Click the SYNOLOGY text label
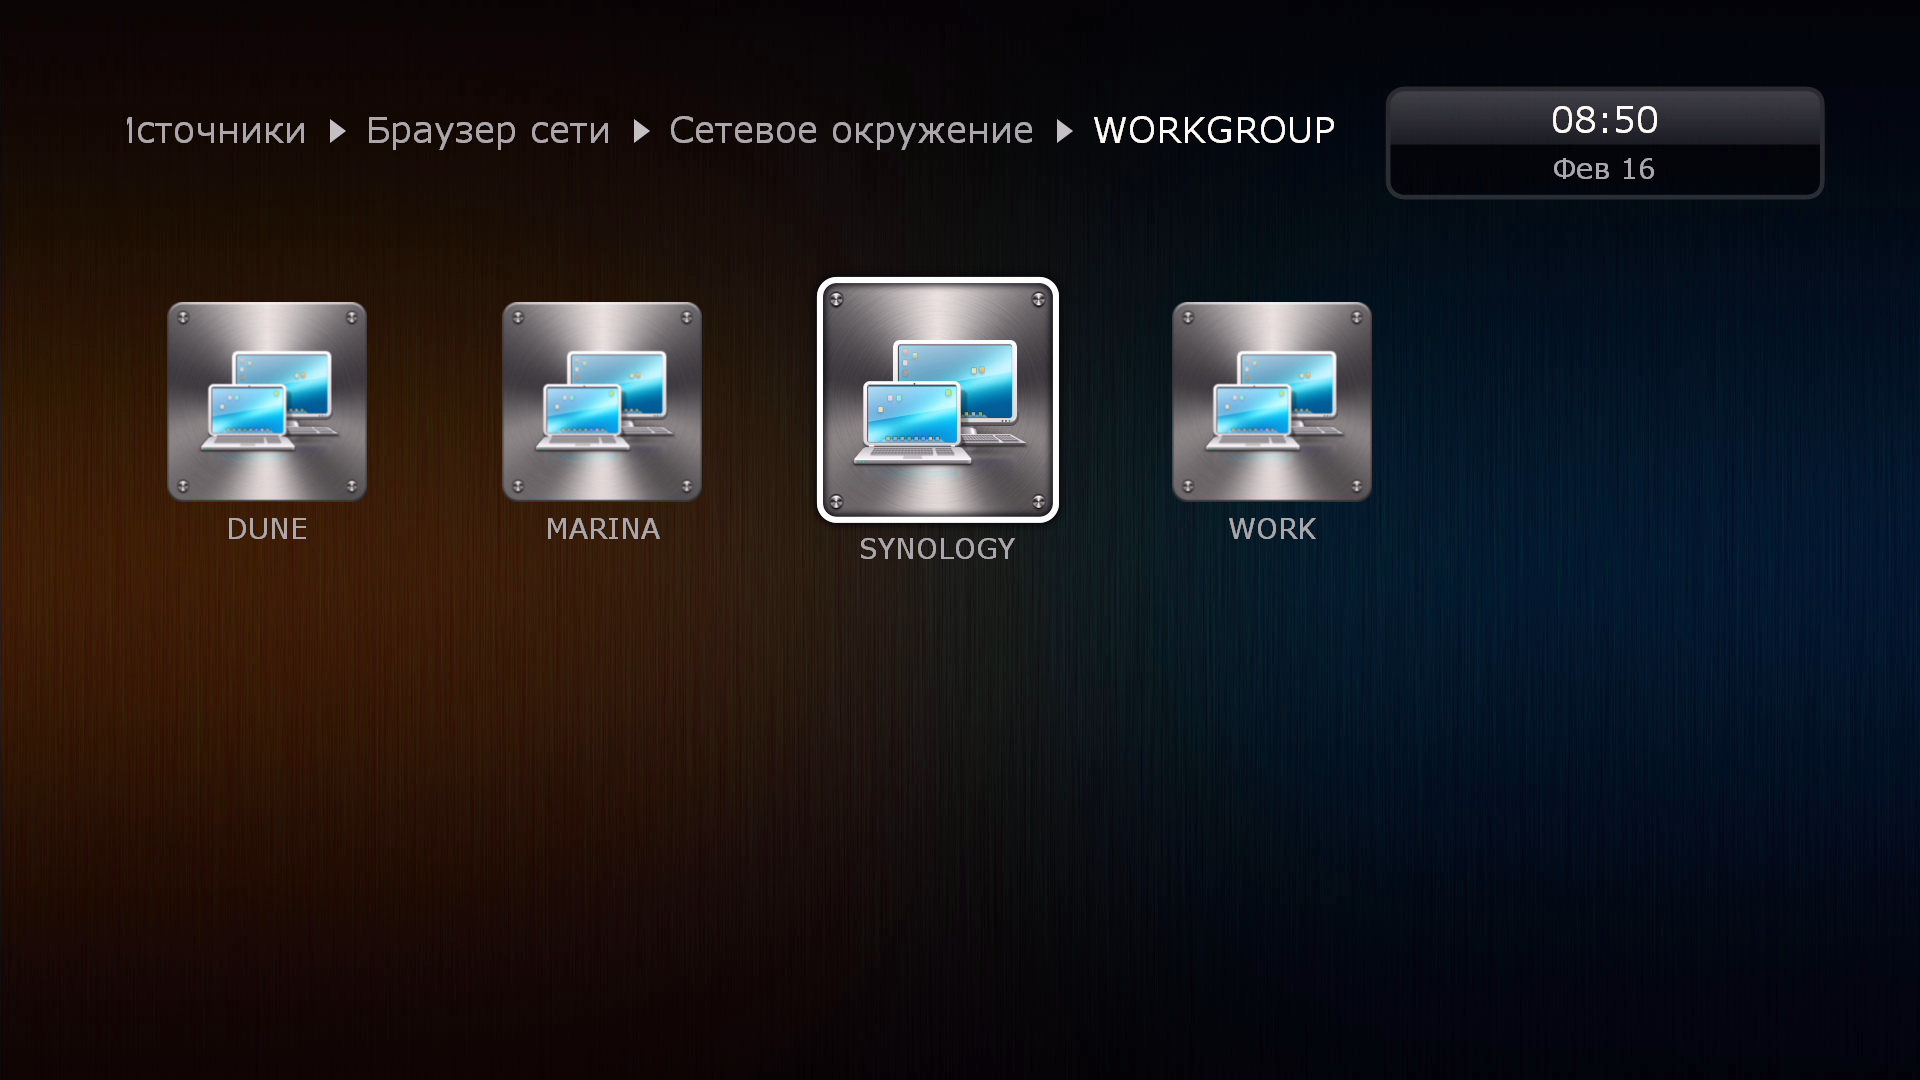Screen dimensions: 1920x1080 click(937, 549)
